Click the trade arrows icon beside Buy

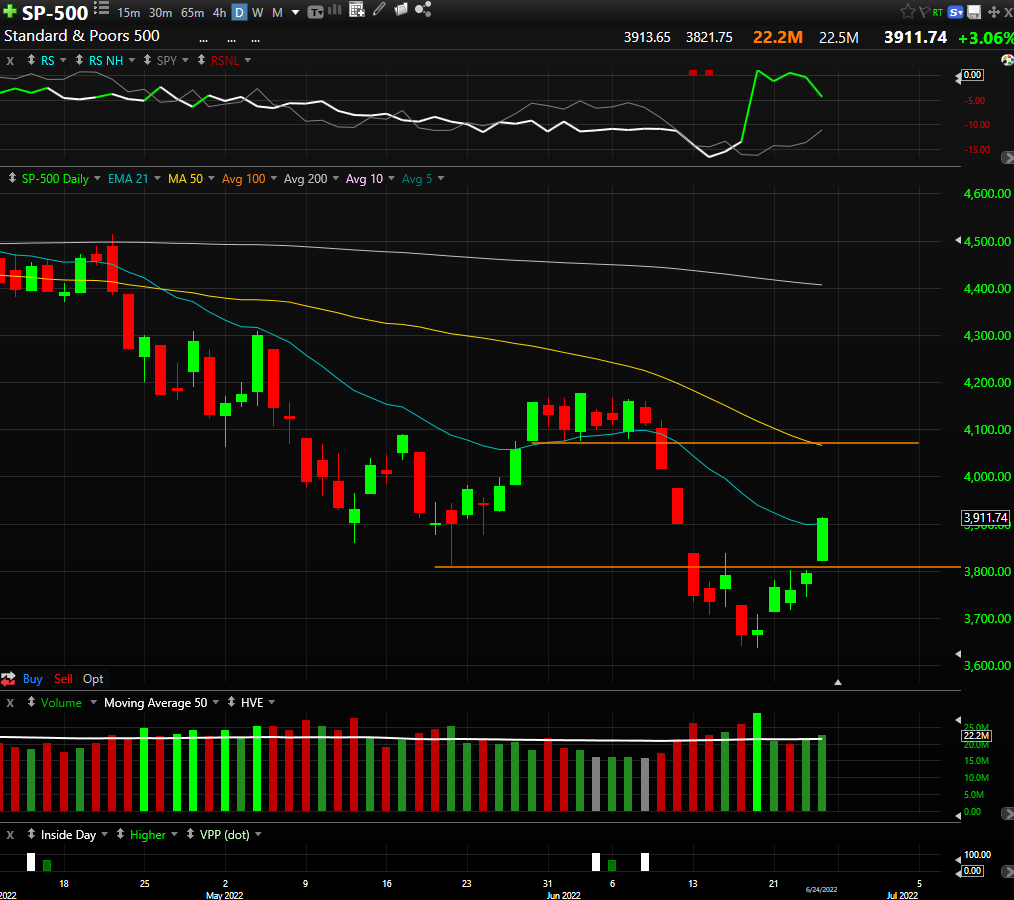(x=8, y=679)
